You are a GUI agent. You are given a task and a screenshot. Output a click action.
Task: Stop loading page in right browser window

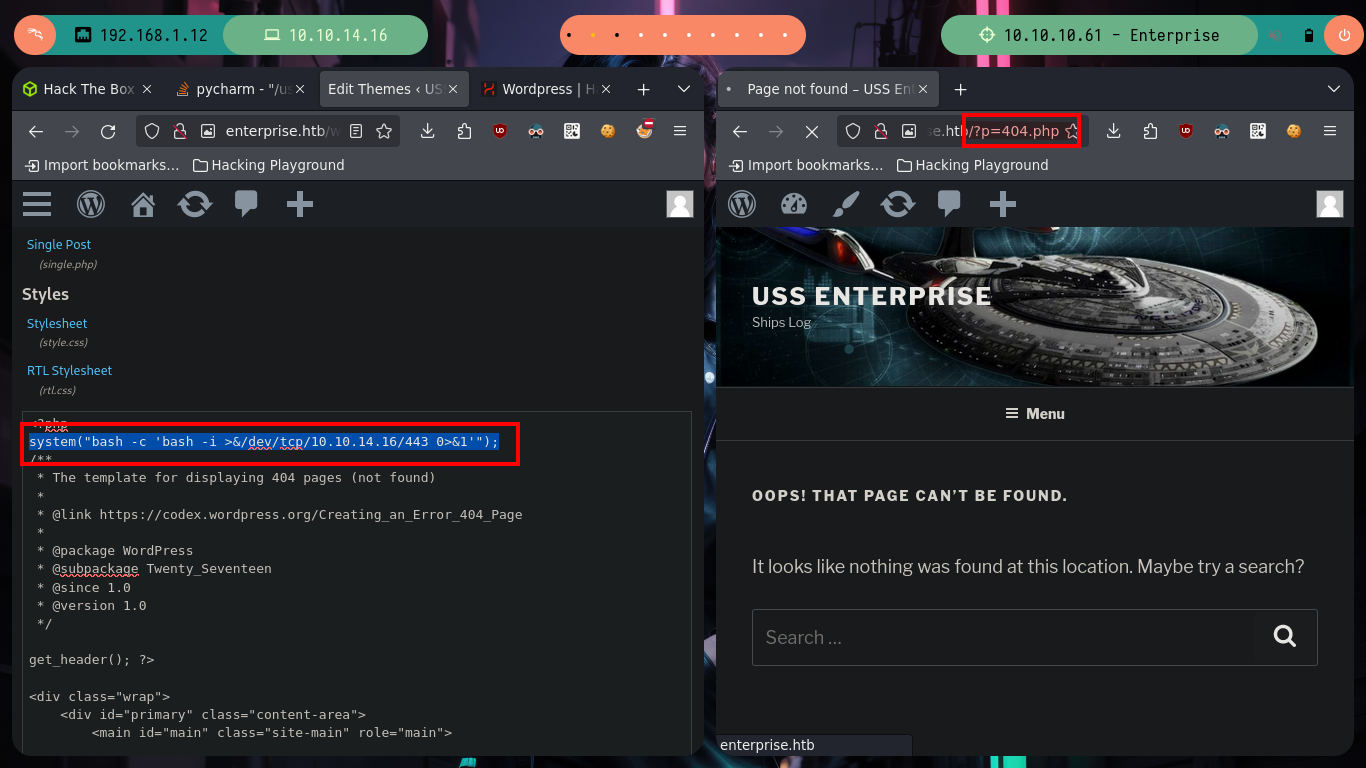tap(812, 131)
